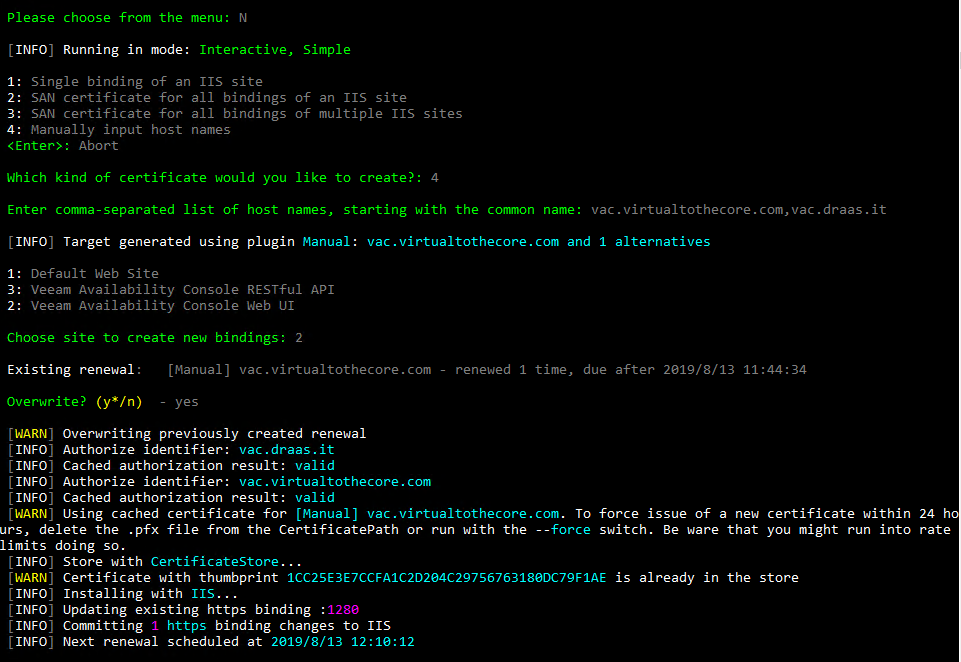Click option 4 Manually input host names
This screenshot has width=961, height=662.
click(119, 129)
